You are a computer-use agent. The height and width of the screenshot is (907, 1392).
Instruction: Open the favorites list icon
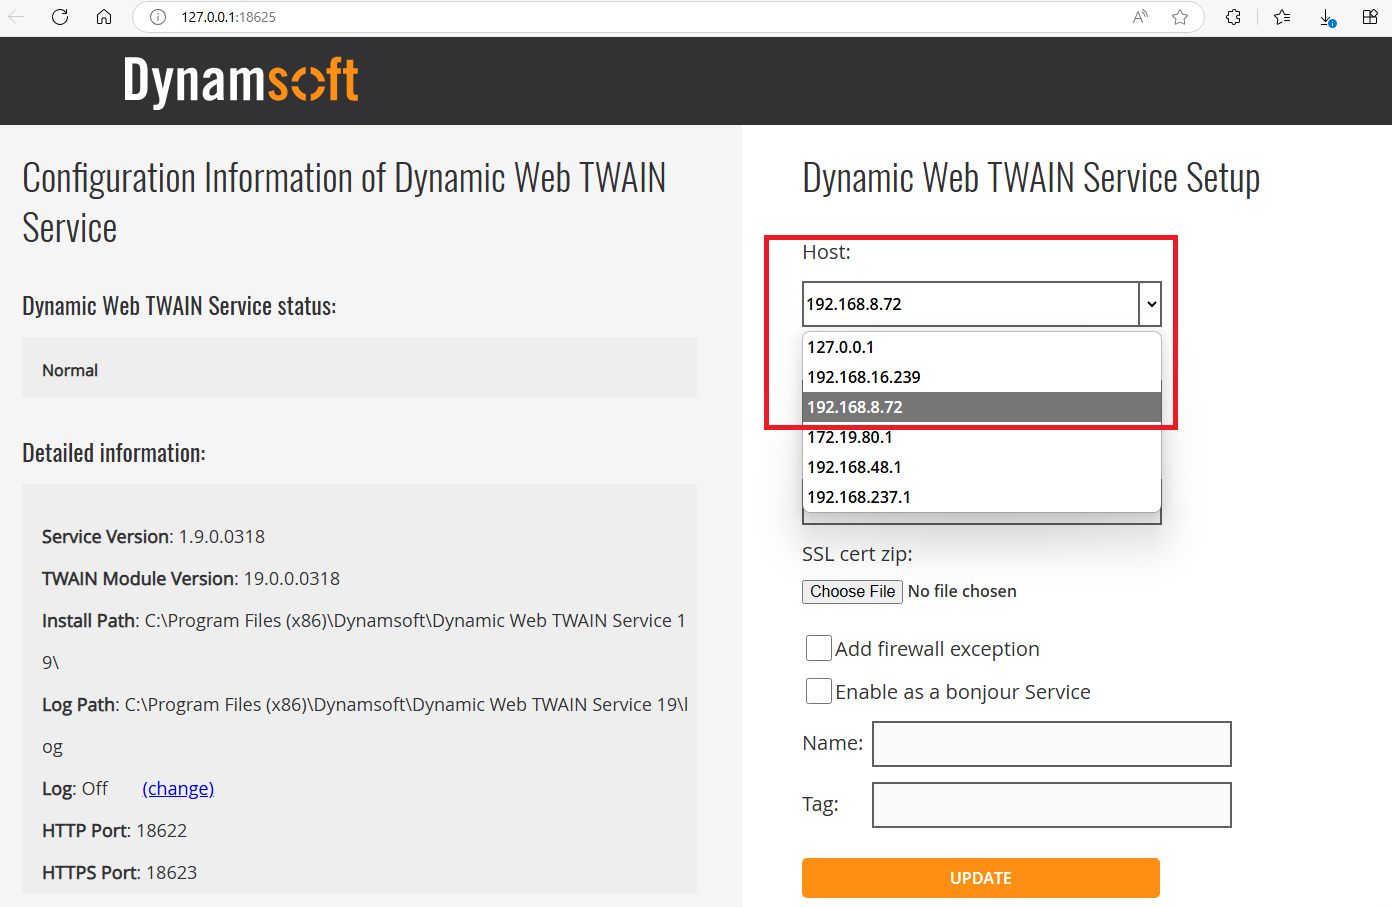coord(1282,17)
